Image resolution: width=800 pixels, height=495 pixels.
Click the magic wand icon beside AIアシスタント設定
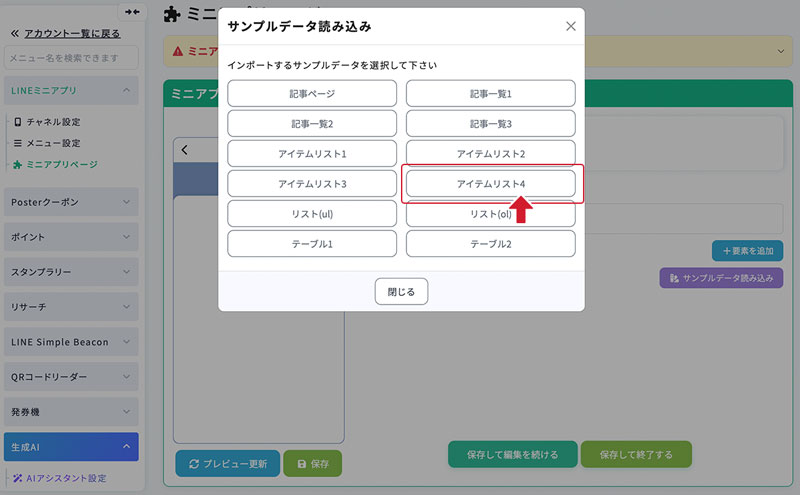(x=18, y=478)
